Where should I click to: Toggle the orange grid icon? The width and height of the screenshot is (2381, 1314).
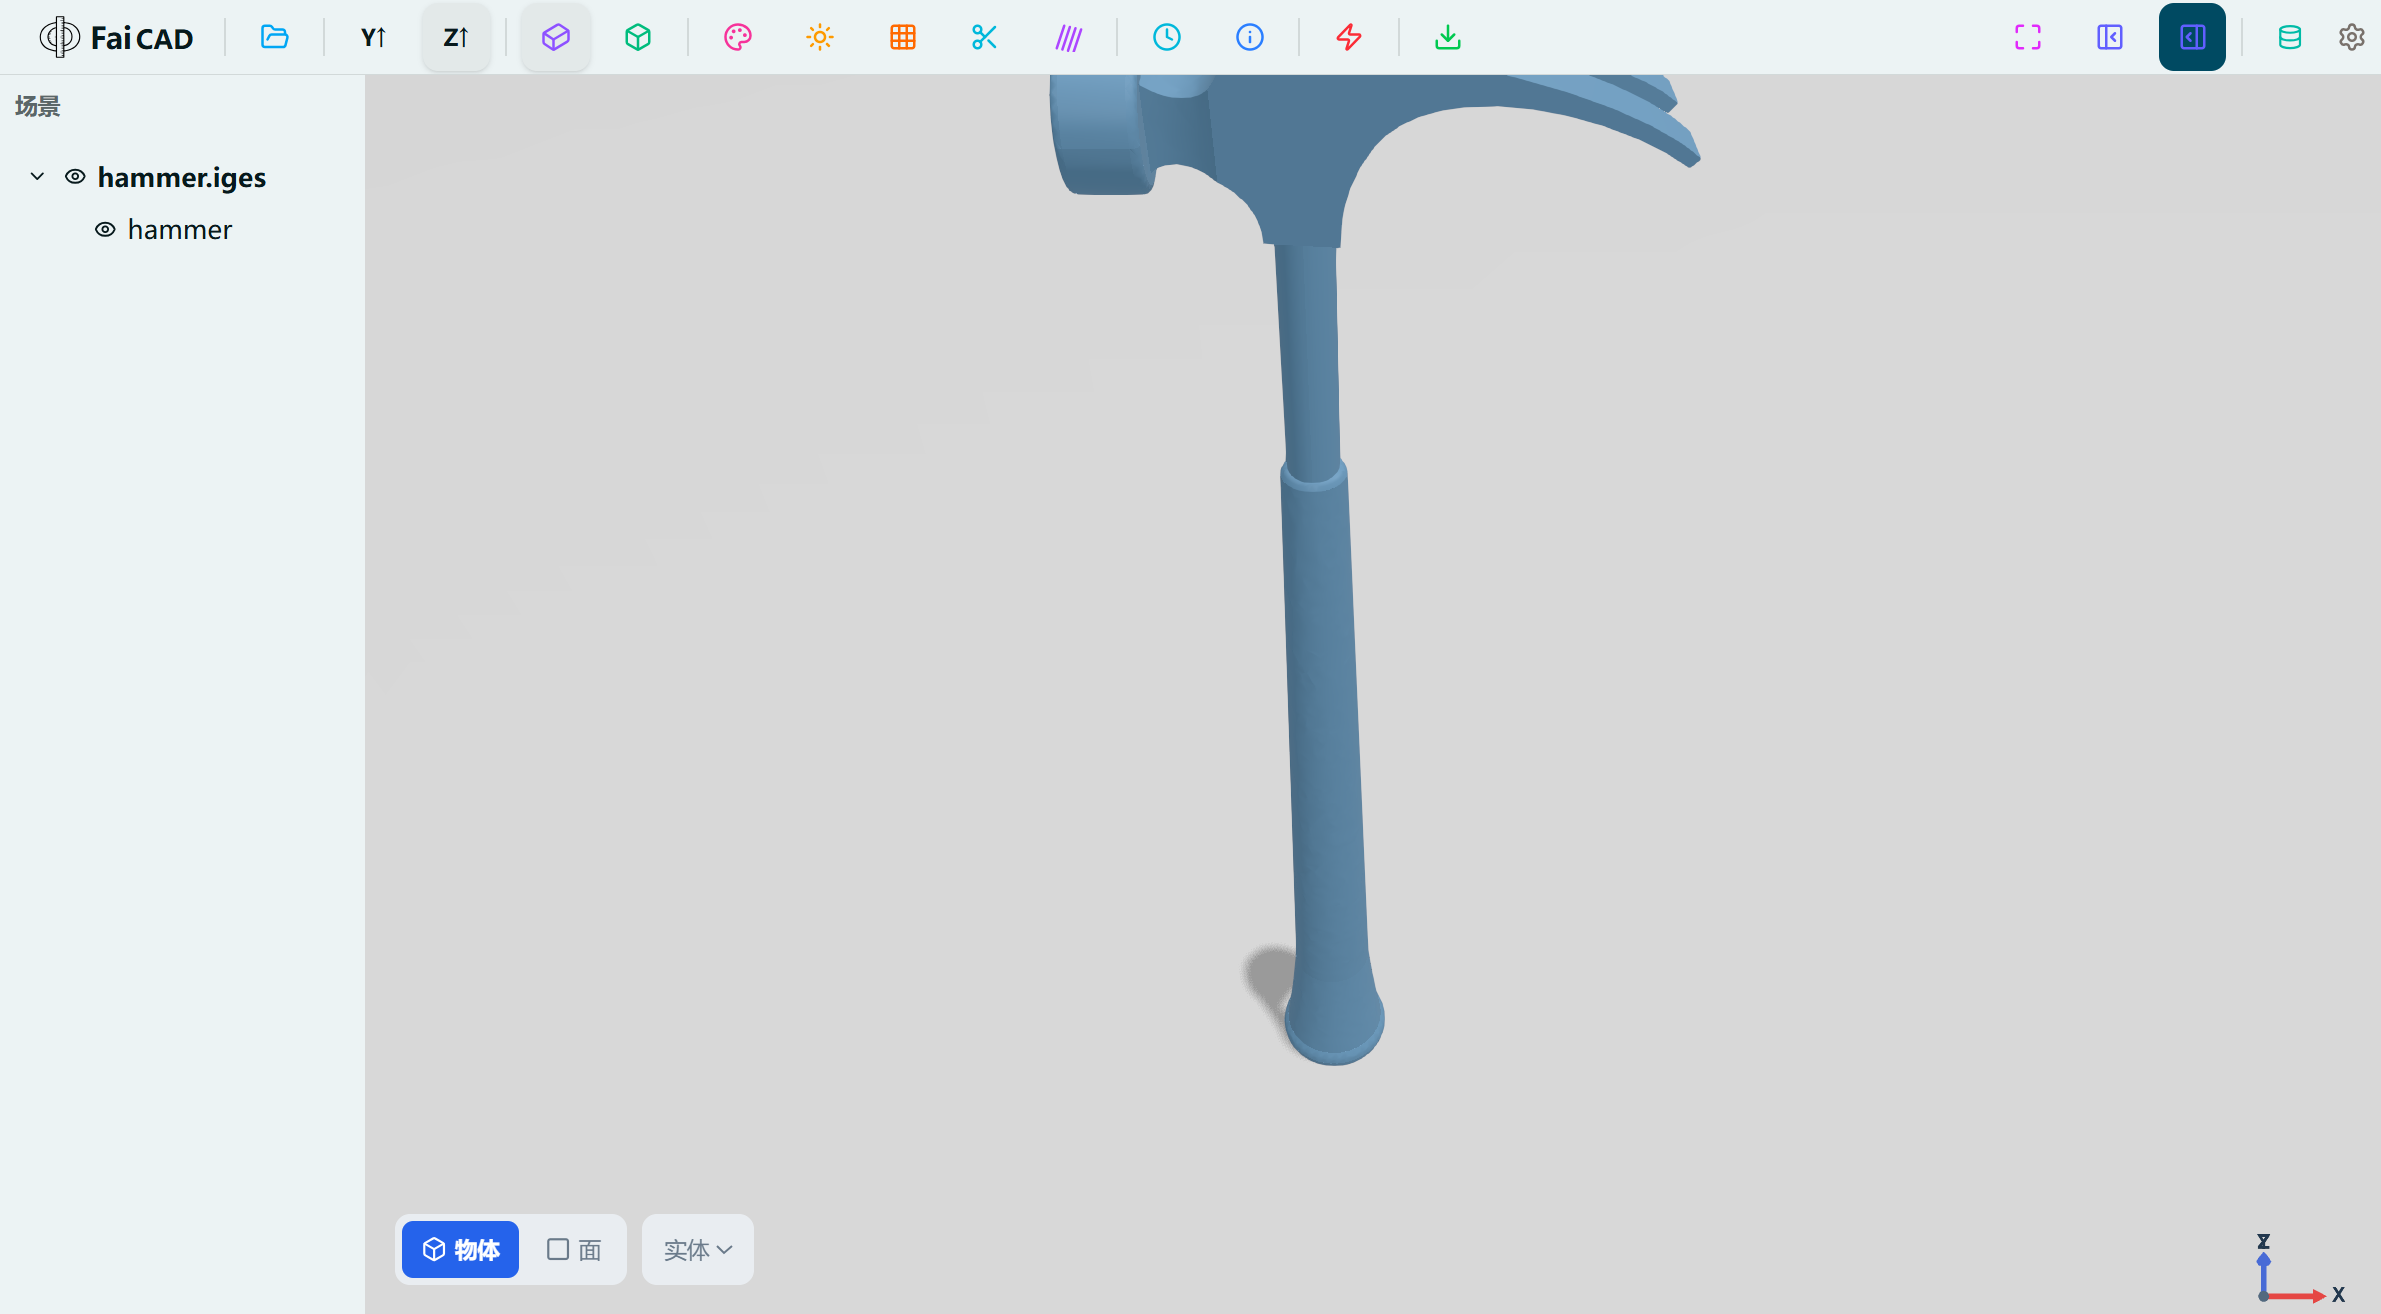pyautogui.click(x=903, y=38)
